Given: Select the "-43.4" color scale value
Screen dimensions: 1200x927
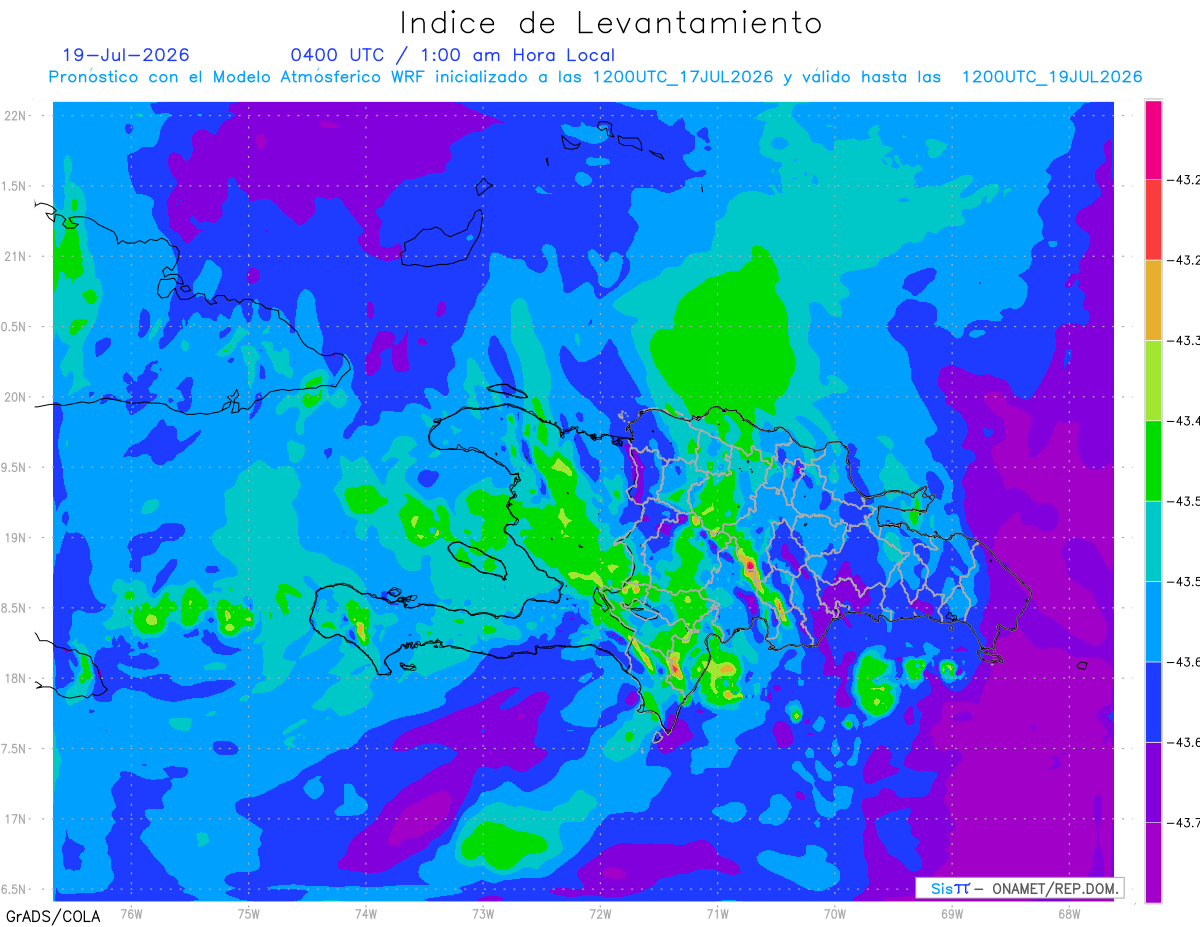Looking at the screenshot, I should click(1183, 421).
